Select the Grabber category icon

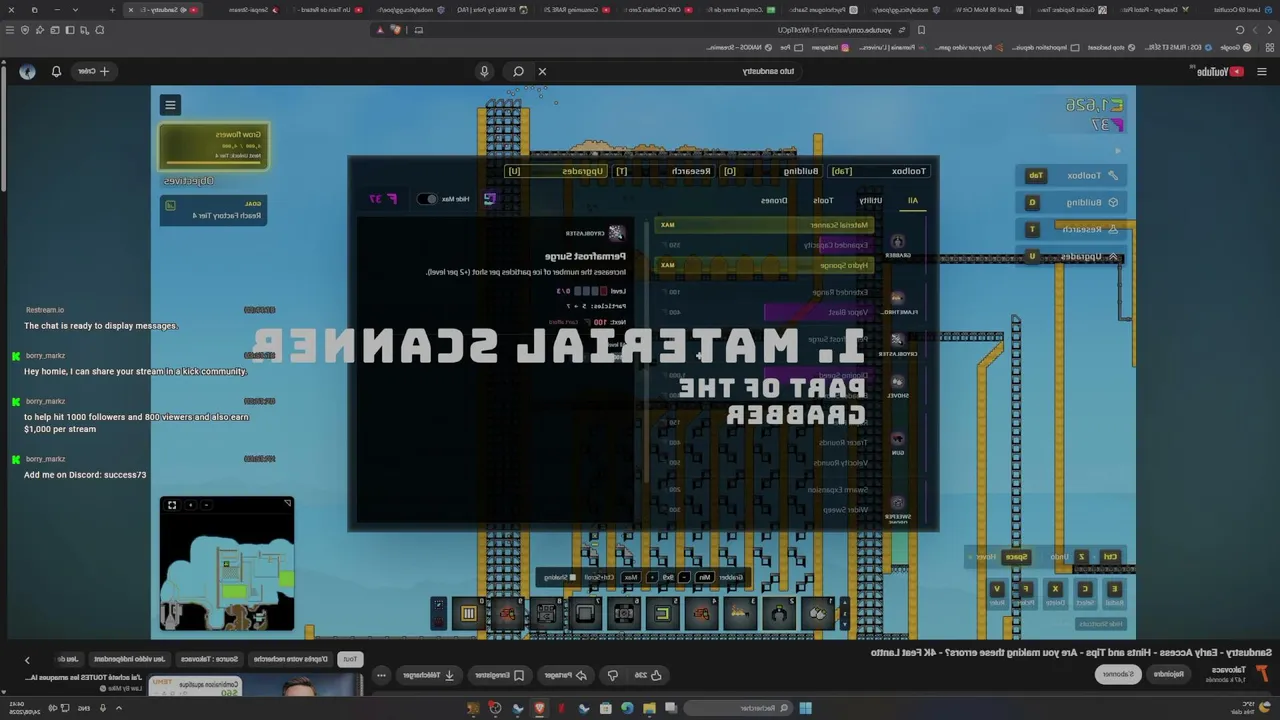pos(897,242)
